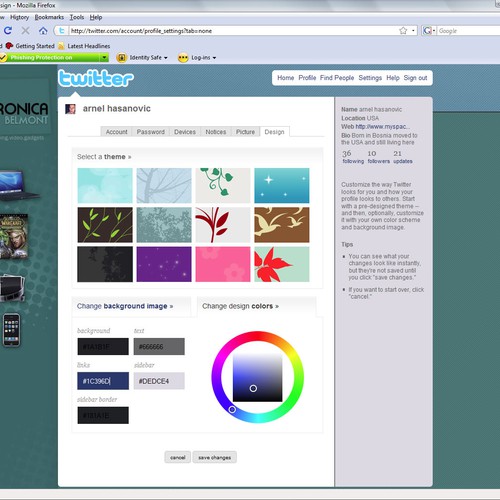500x500 pixels.
Task: Click the Google search engine icon
Action: coord(427,31)
